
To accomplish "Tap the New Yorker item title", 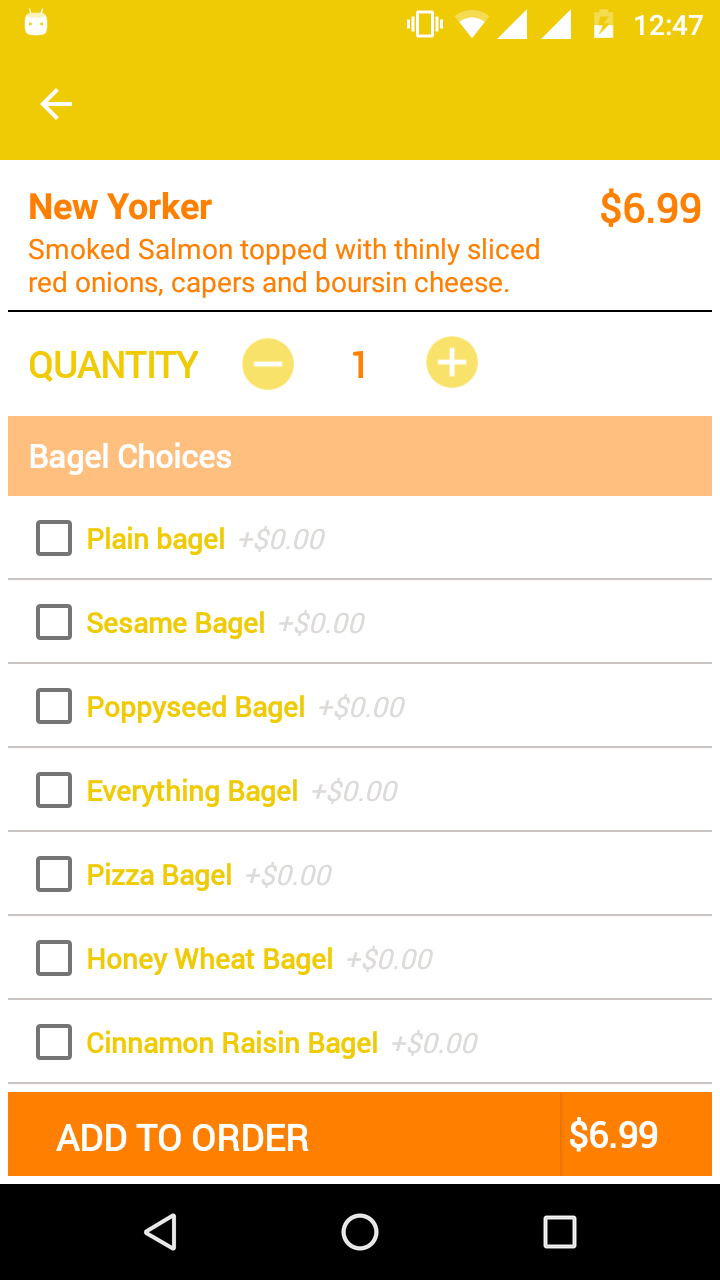I will pos(120,207).
